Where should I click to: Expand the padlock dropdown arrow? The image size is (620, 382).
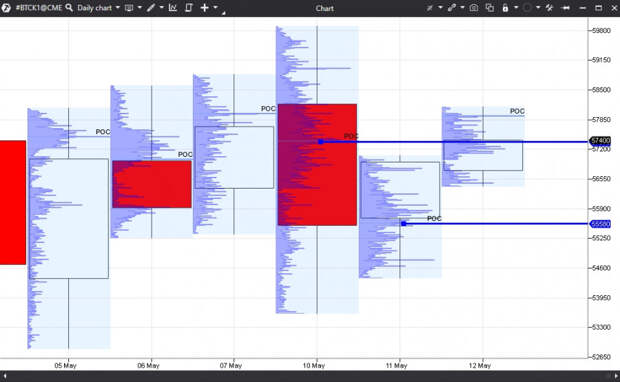pos(516,8)
